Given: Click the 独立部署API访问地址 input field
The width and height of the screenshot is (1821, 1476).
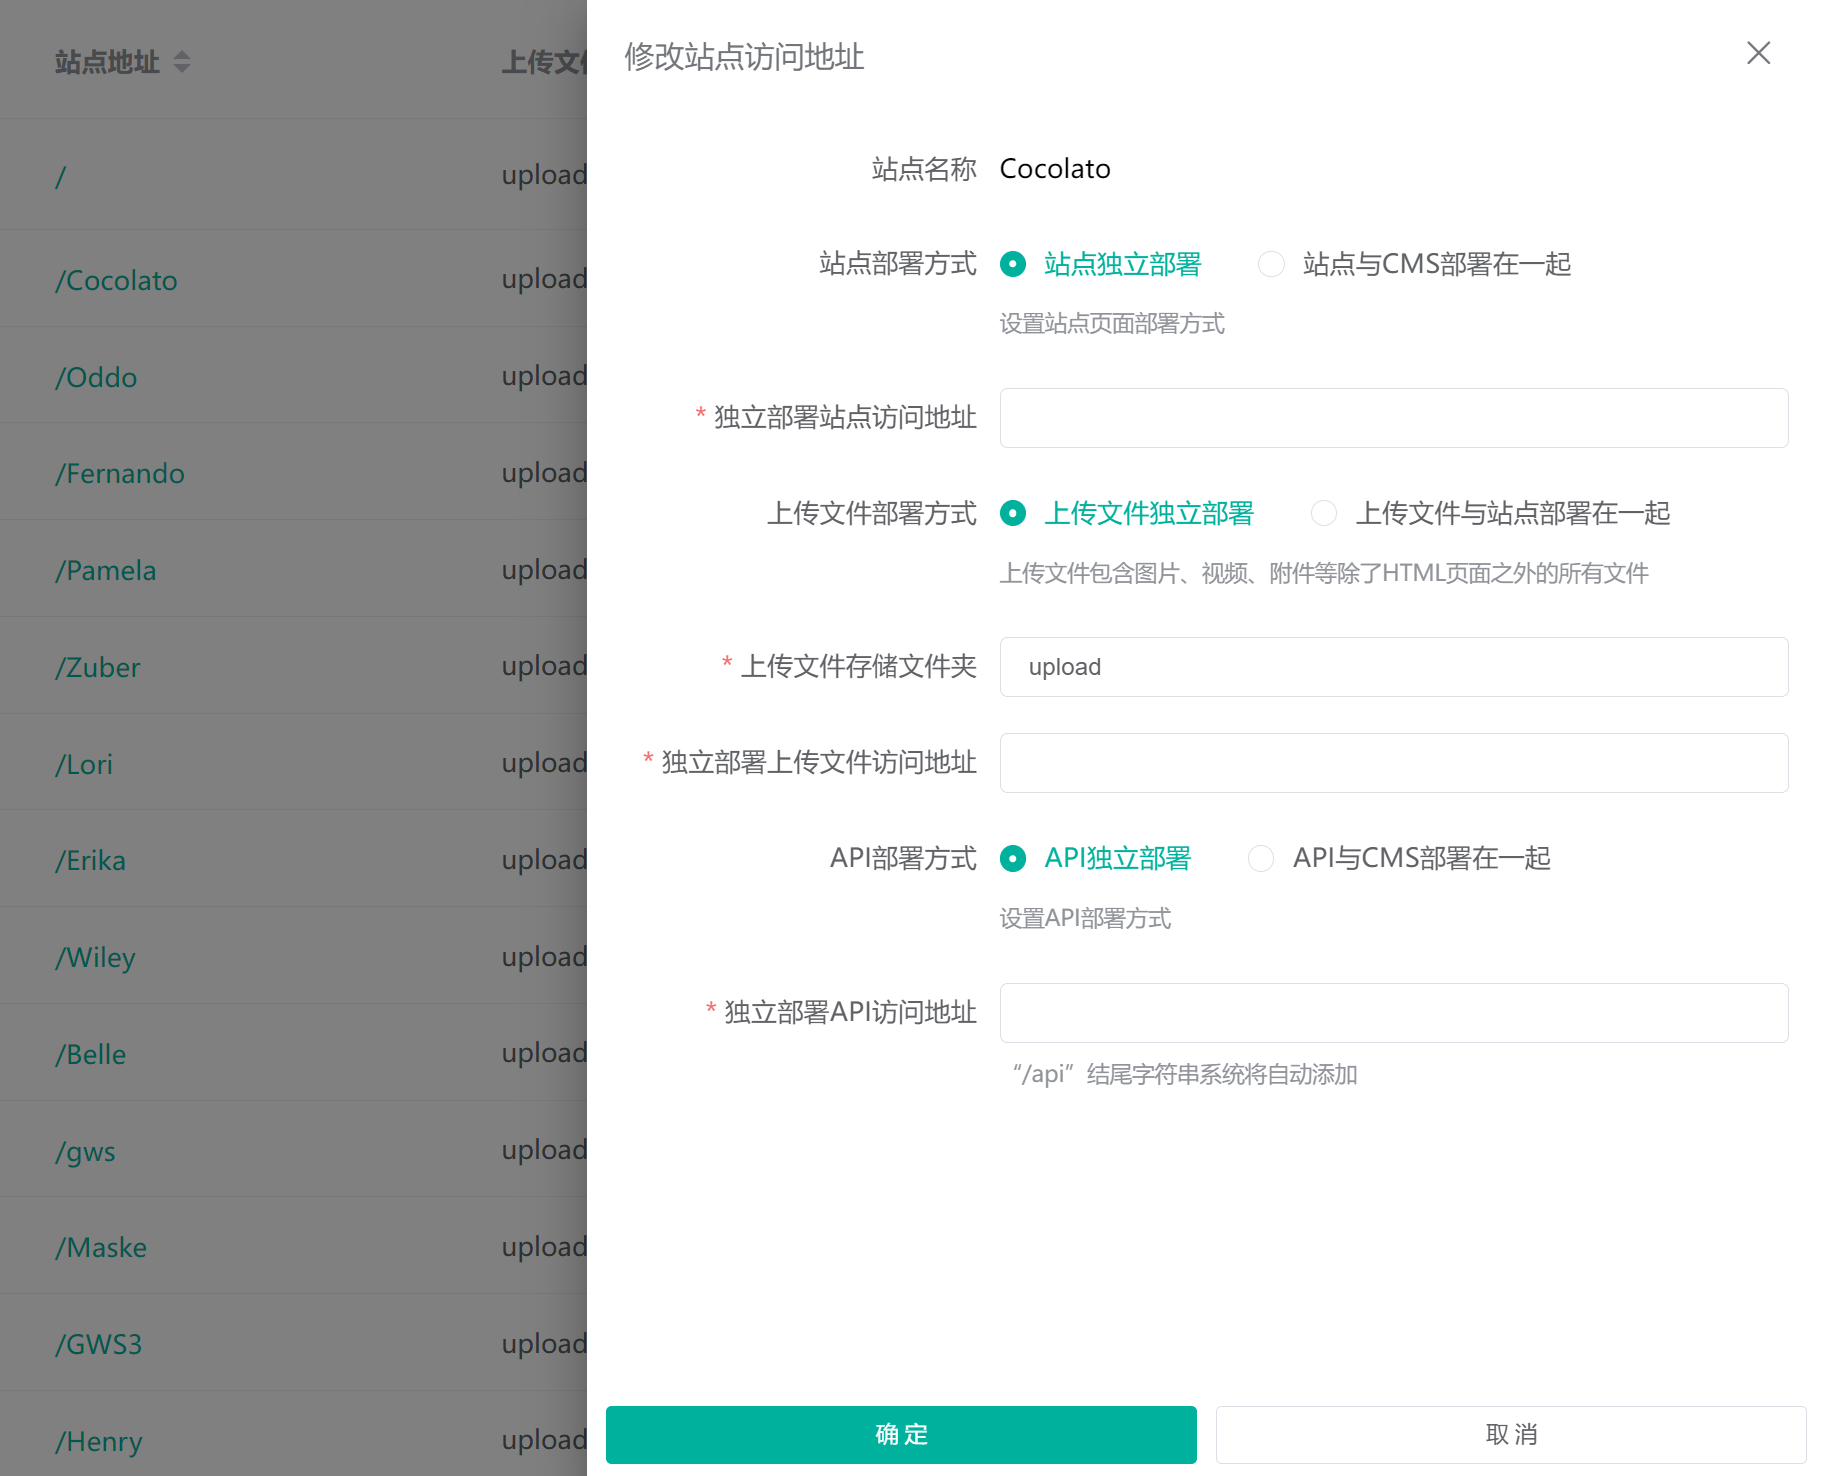Looking at the screenshot, I should [x=1393, y=1012].
